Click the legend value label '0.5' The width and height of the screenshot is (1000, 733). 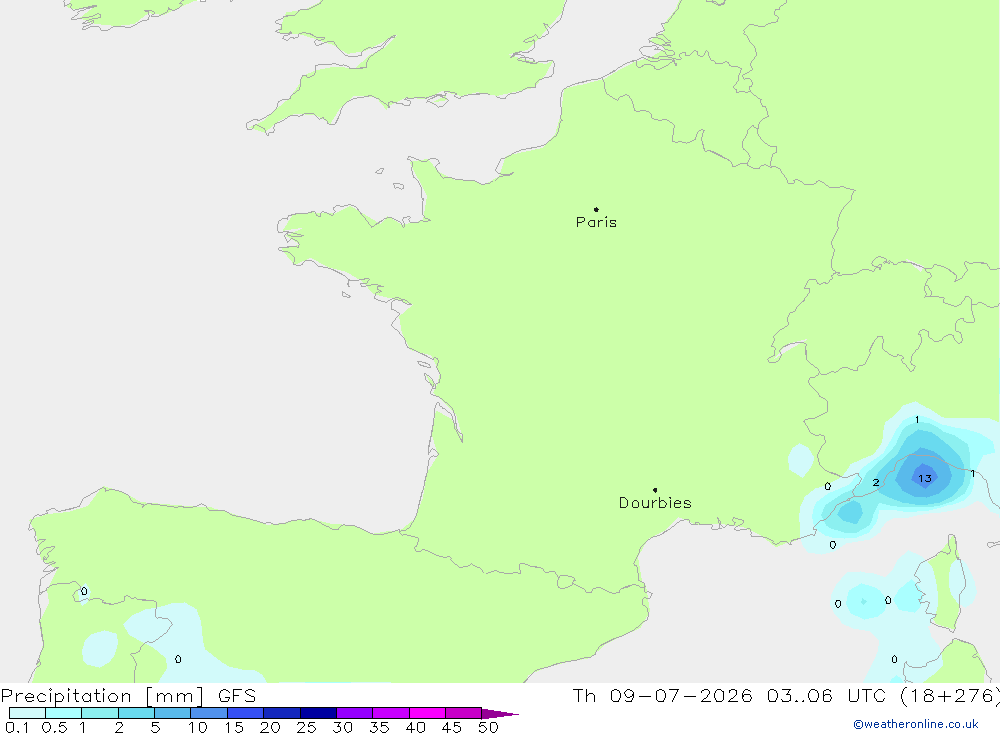click(54, 727)
